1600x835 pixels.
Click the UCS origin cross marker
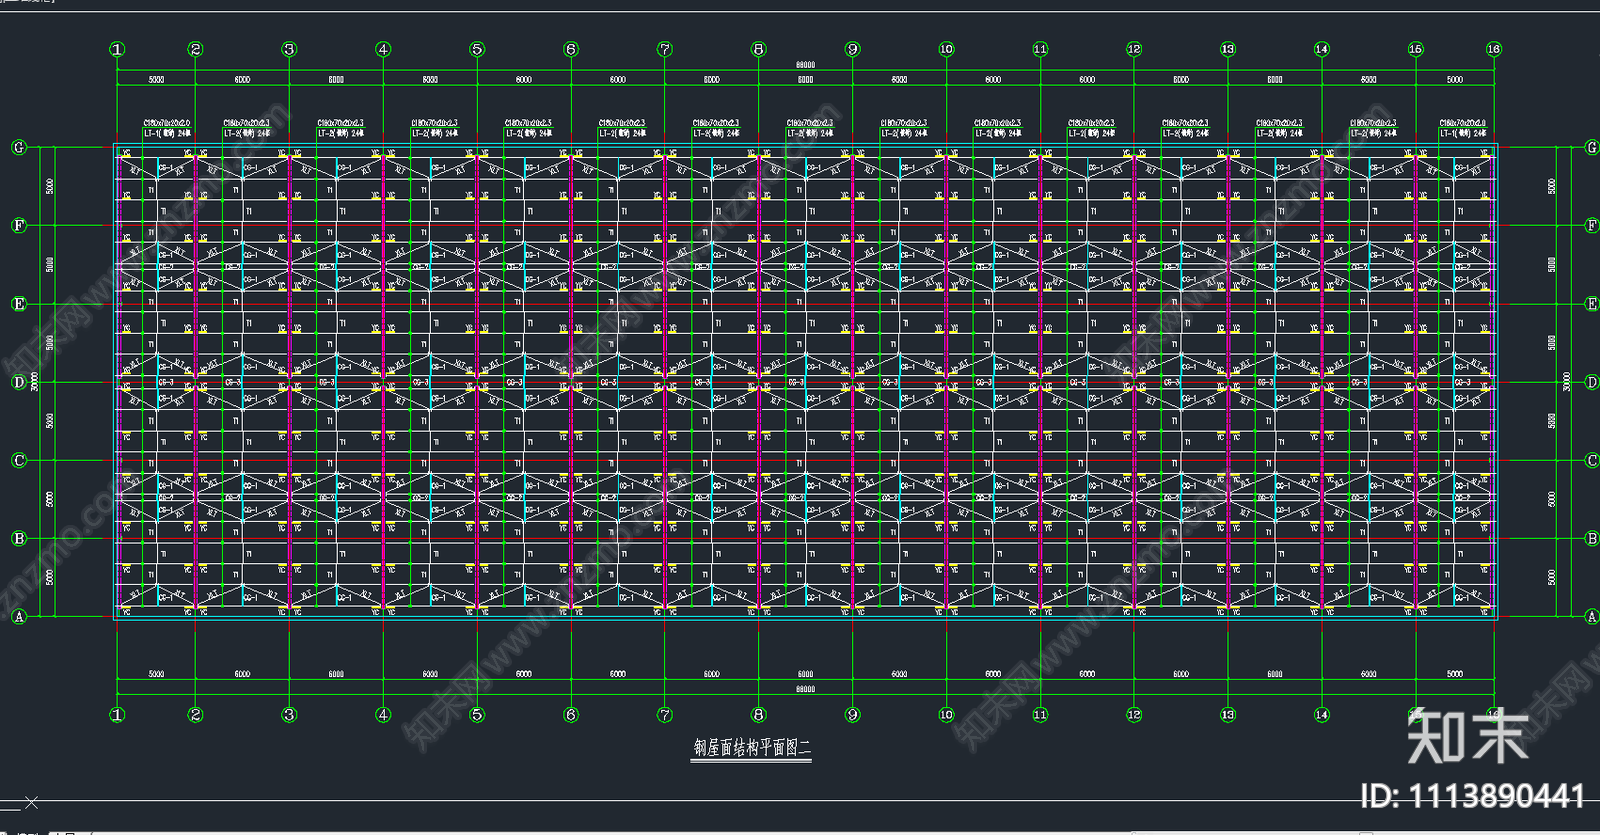(x=31, y=802)
